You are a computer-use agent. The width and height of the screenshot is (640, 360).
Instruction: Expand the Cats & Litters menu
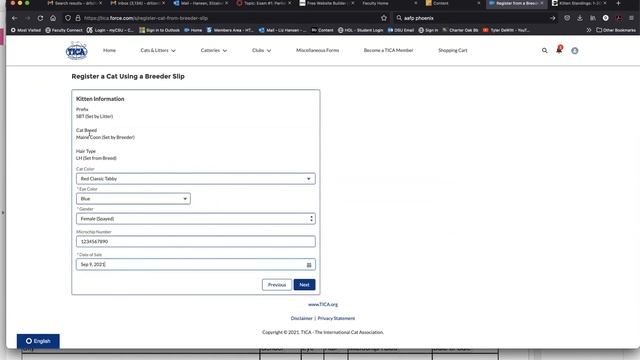(158, 51)
